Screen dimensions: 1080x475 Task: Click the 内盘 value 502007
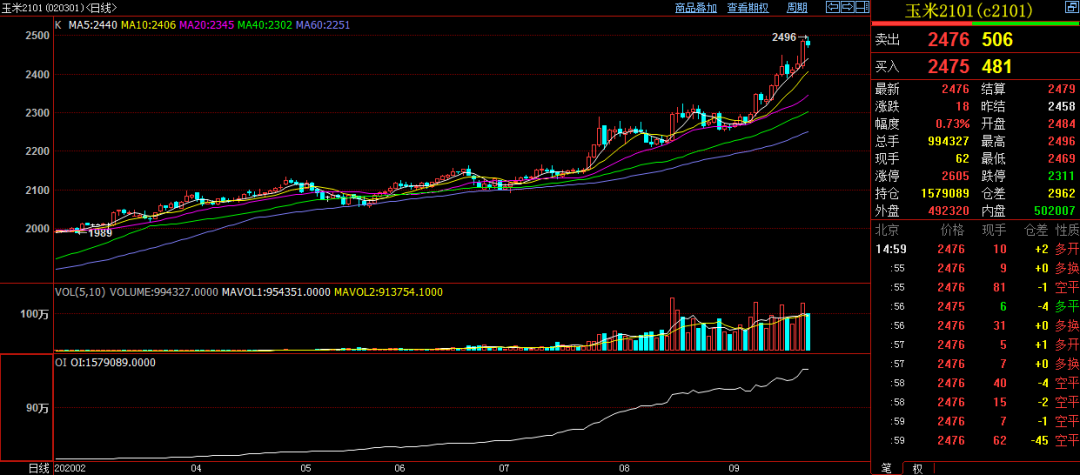[1055, 209]
